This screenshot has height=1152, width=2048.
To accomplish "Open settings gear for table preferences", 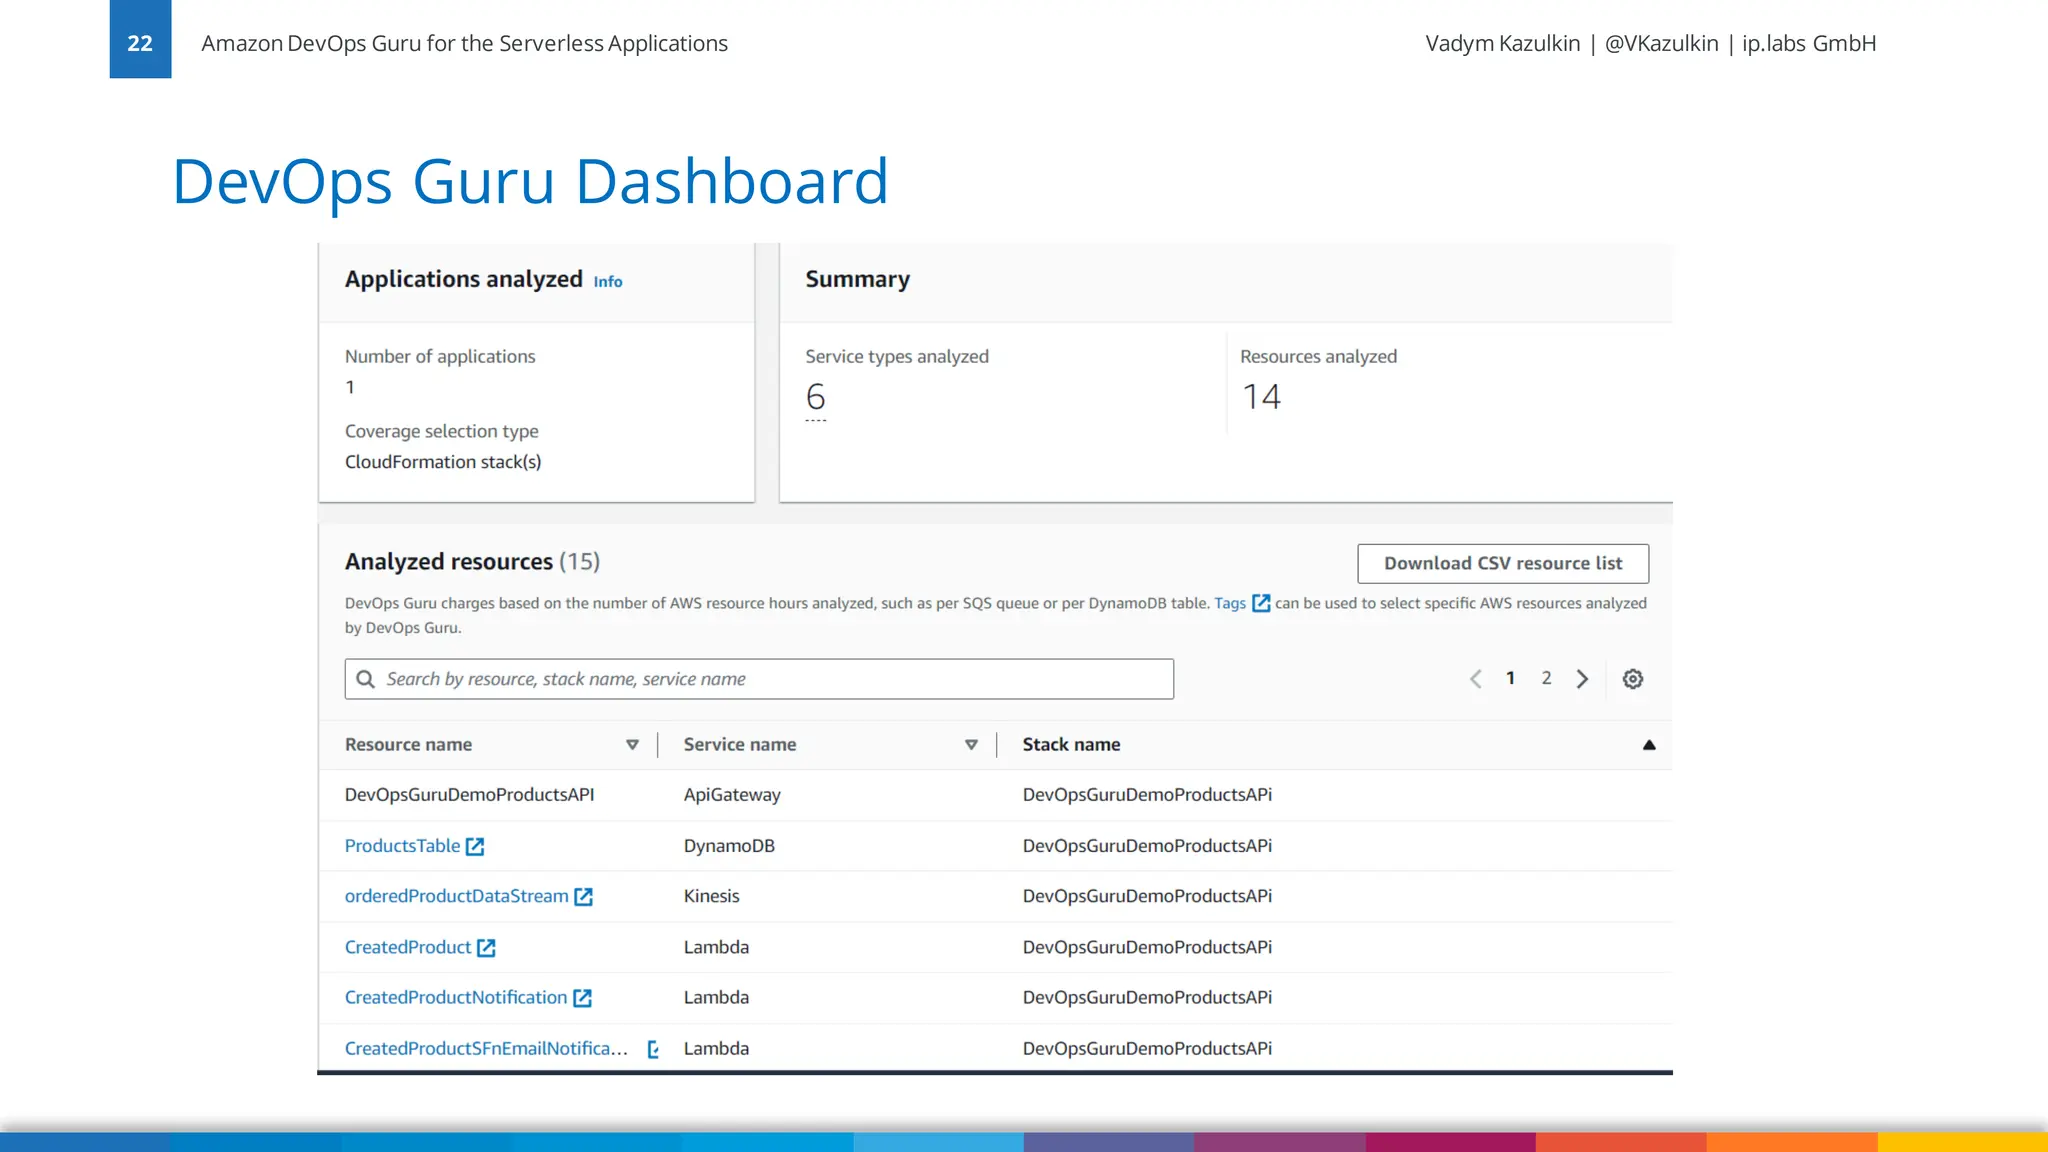I will coord(1632,679).
